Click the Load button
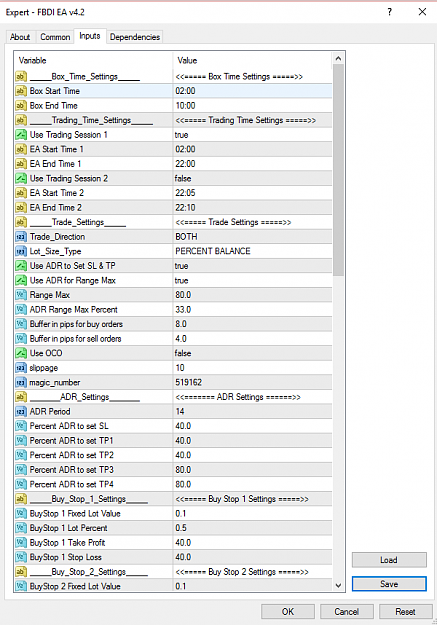The image size is (437, 625). [x=389, y=560]
